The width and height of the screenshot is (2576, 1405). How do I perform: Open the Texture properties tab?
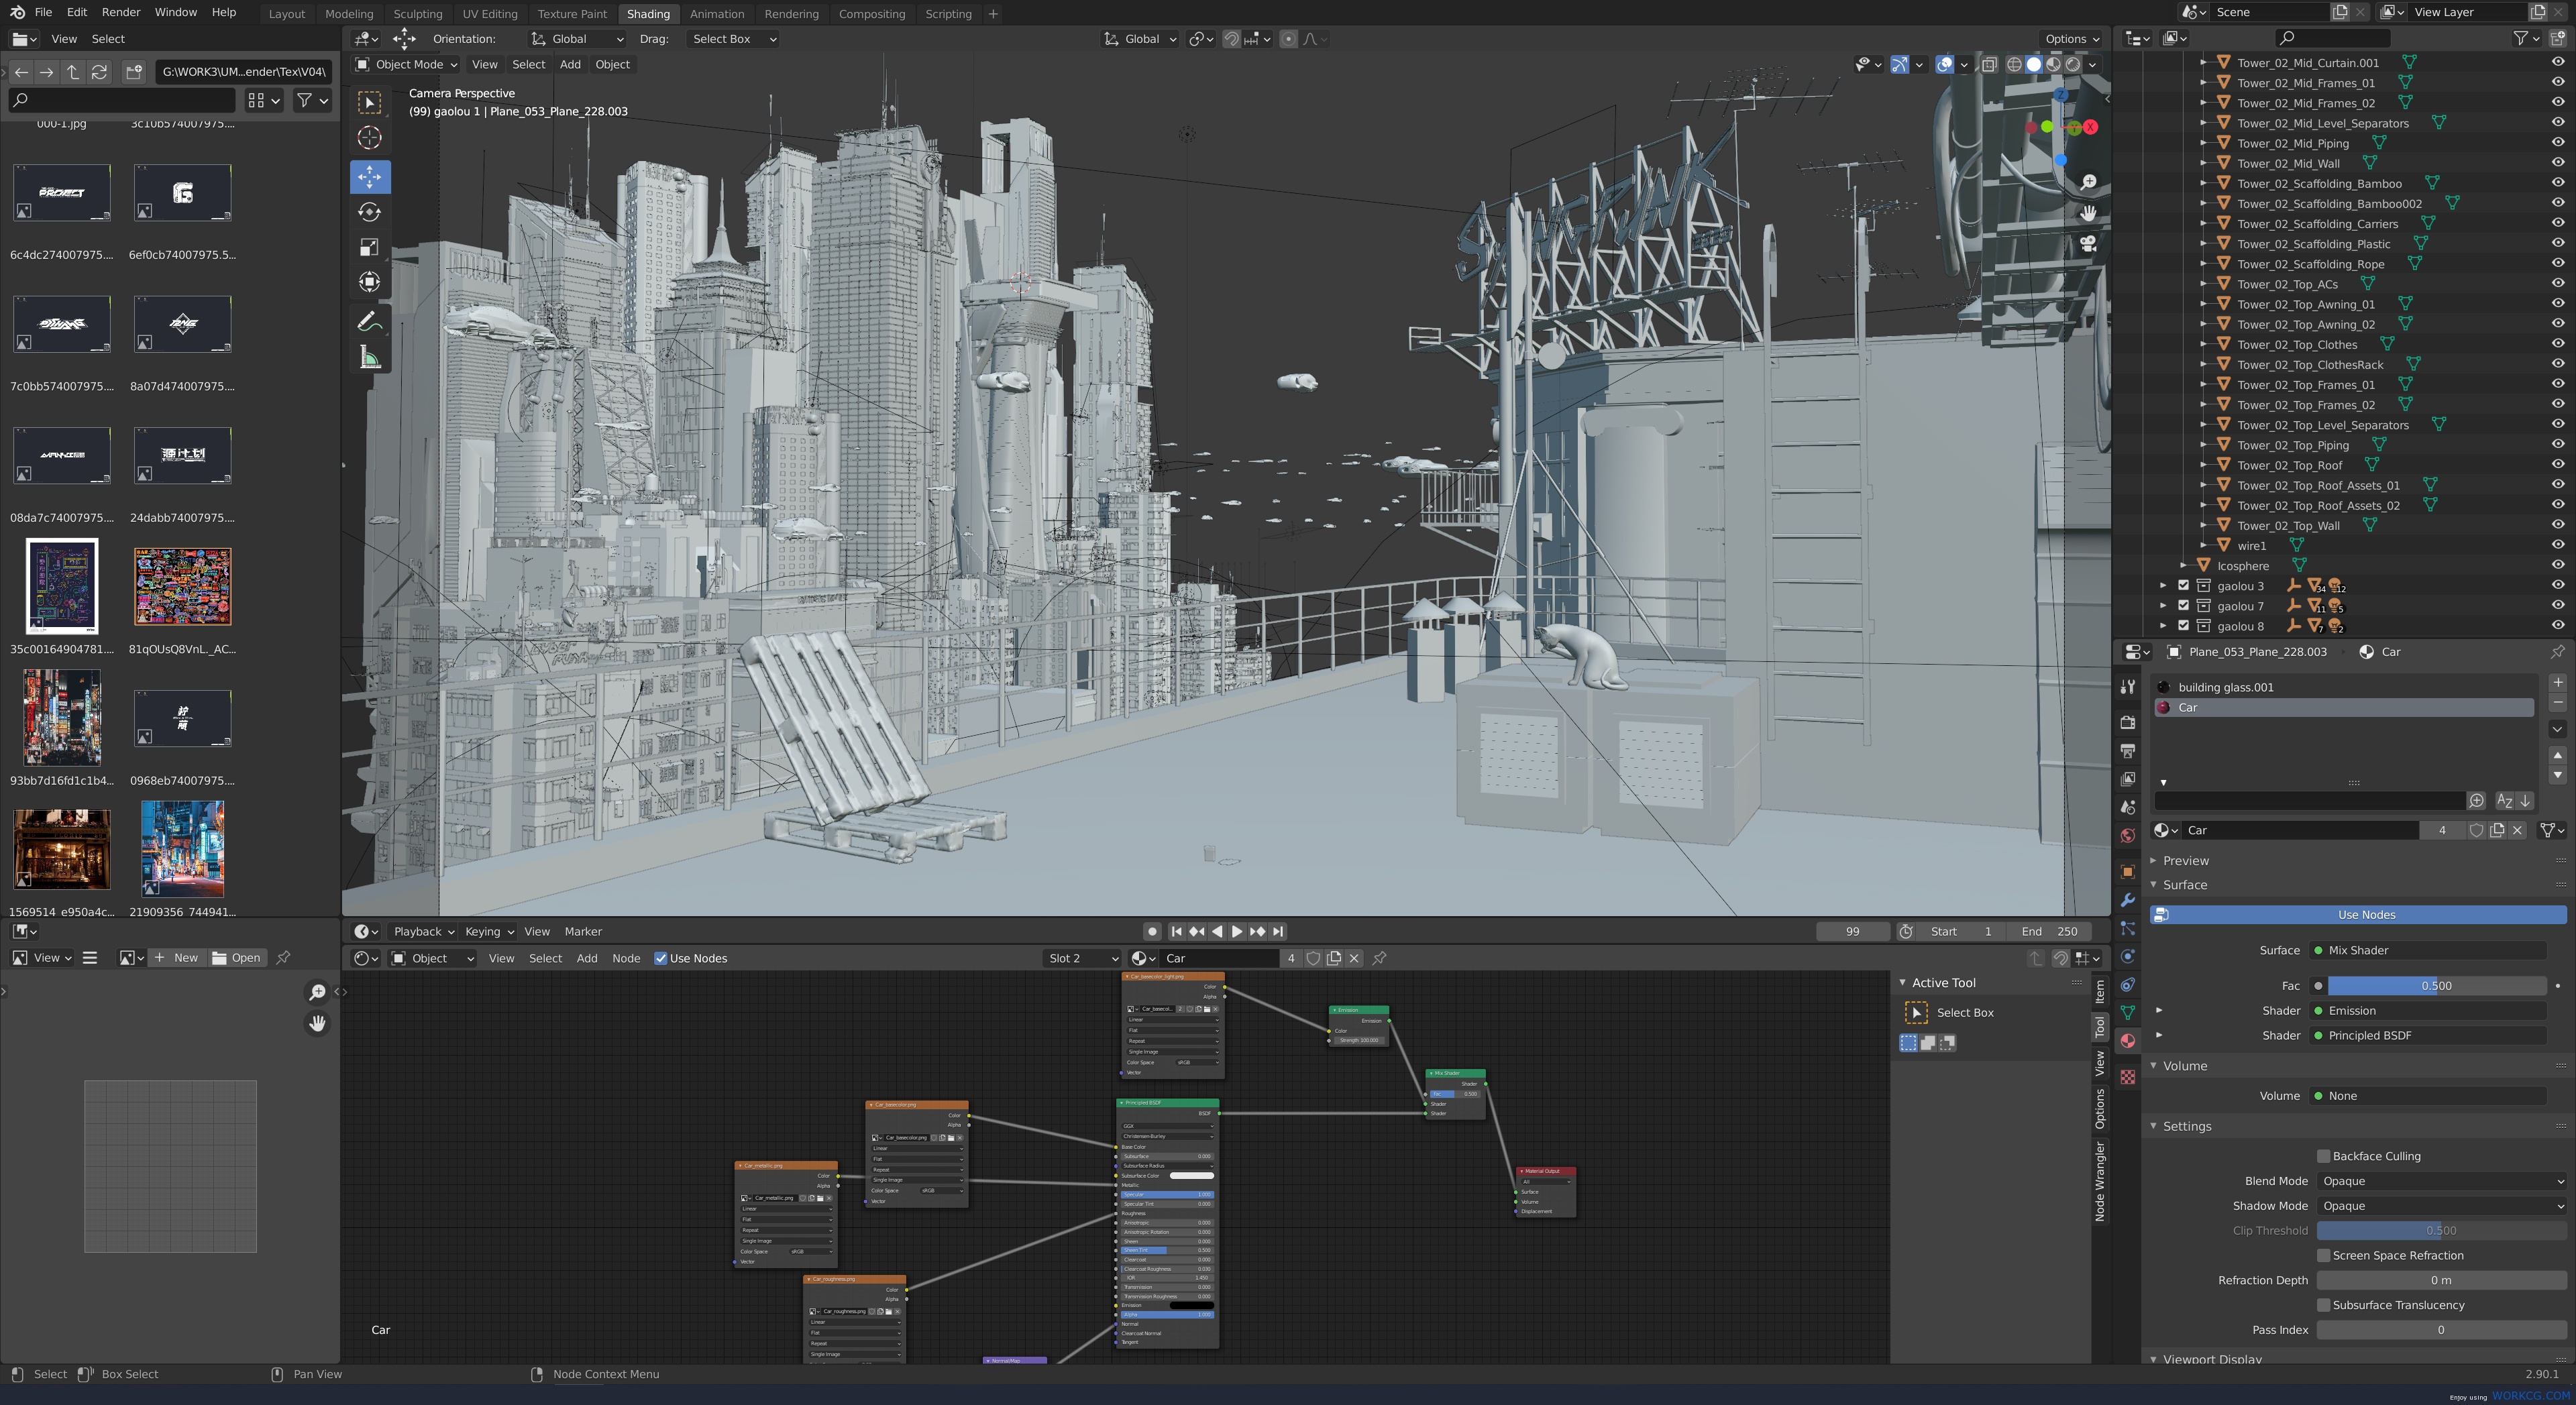[2128, 1077]
